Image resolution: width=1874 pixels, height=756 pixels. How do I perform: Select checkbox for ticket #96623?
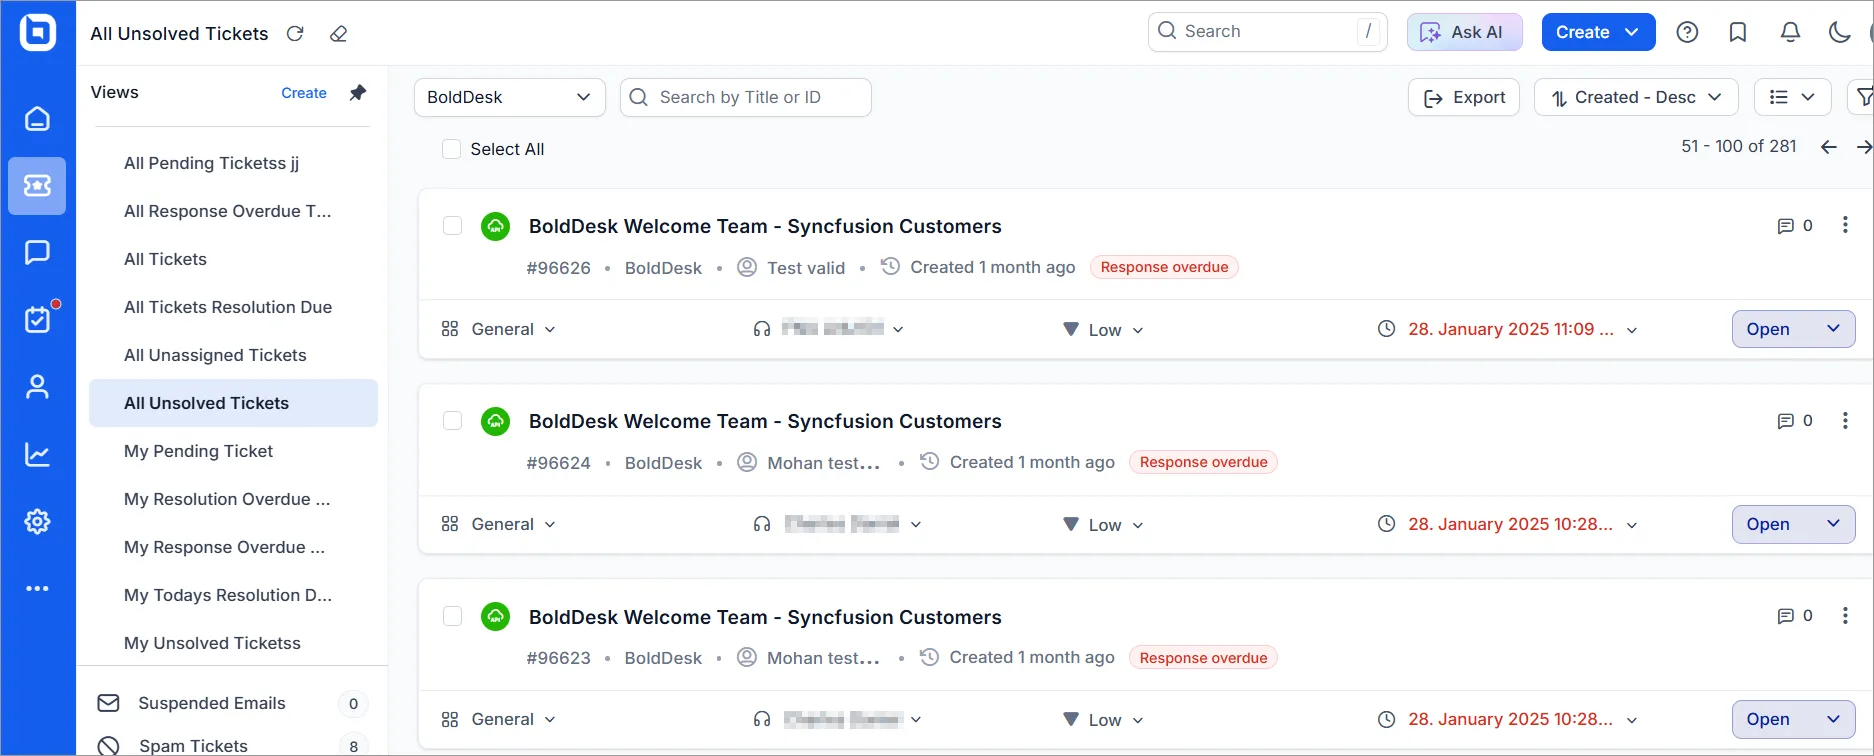[452, 616]
